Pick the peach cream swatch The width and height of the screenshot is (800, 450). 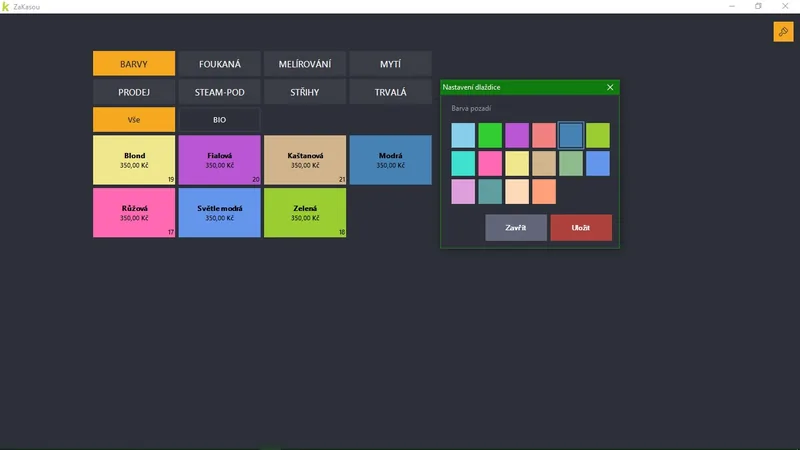tap(517, 191)
